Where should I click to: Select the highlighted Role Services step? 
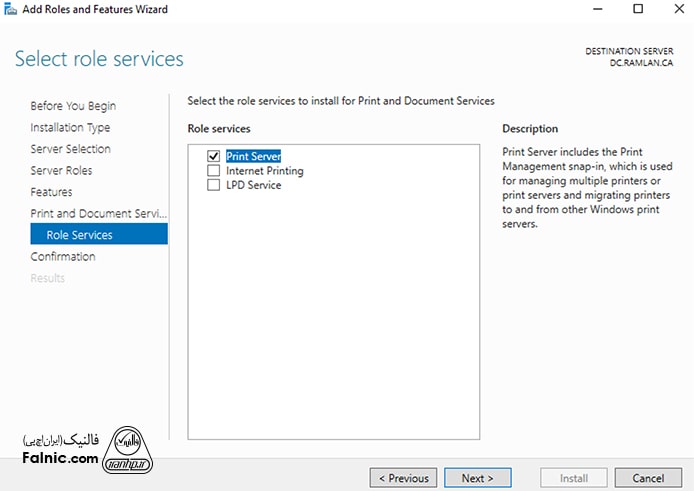[79, 235]
